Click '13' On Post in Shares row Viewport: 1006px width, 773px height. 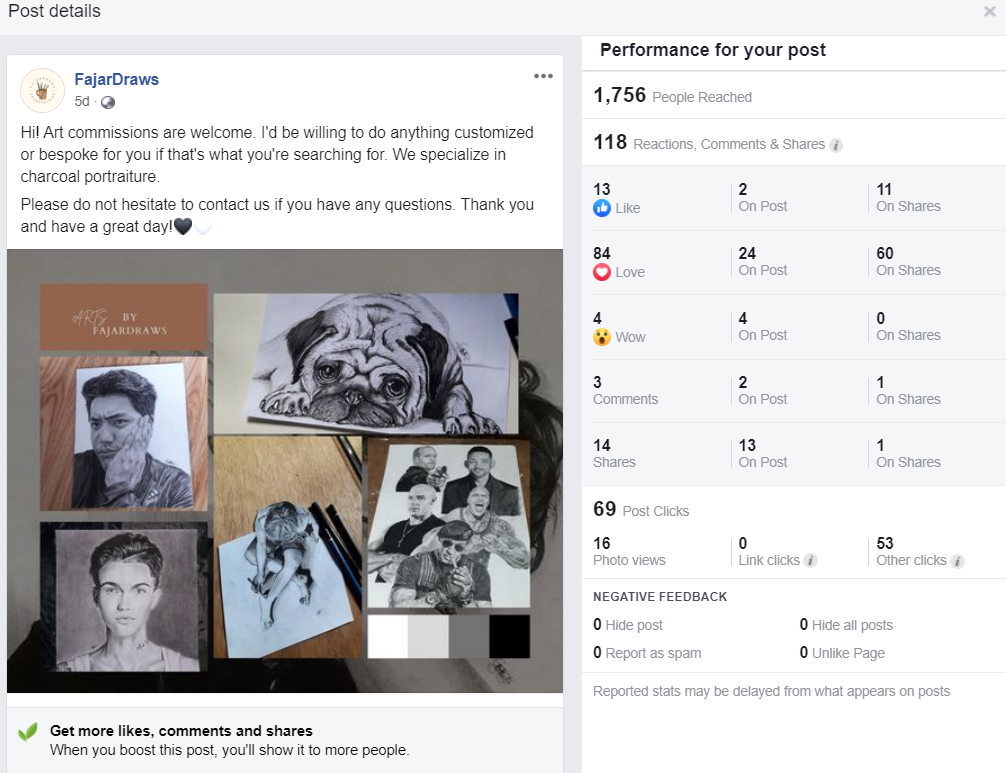click(747, 445)
